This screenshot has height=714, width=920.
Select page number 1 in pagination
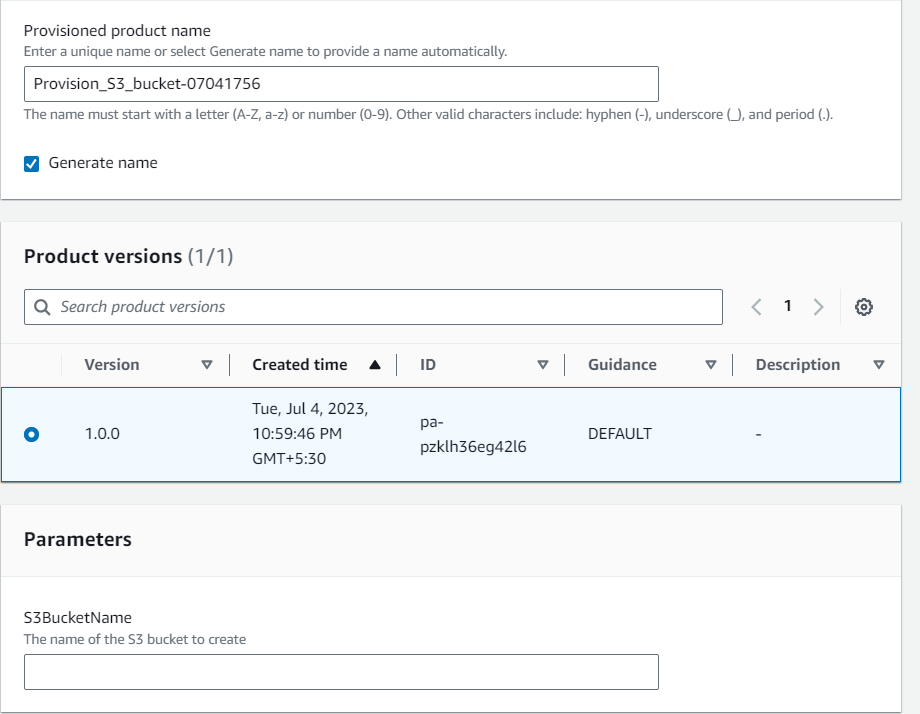coord(786,306)
